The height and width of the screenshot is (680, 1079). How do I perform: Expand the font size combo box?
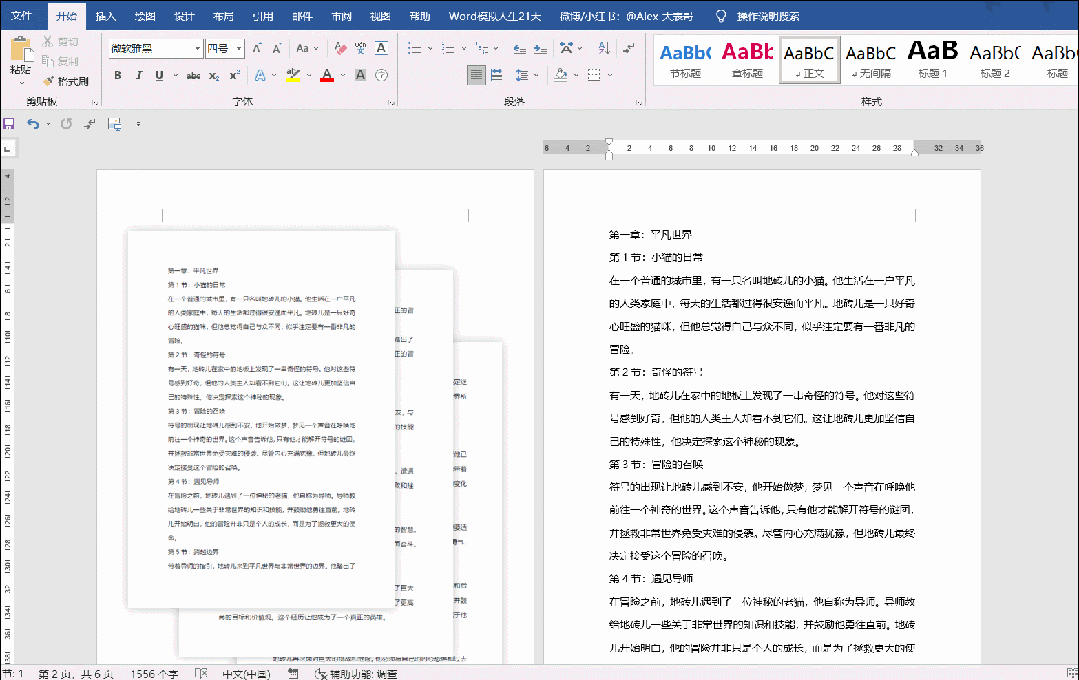coord(239,47)
